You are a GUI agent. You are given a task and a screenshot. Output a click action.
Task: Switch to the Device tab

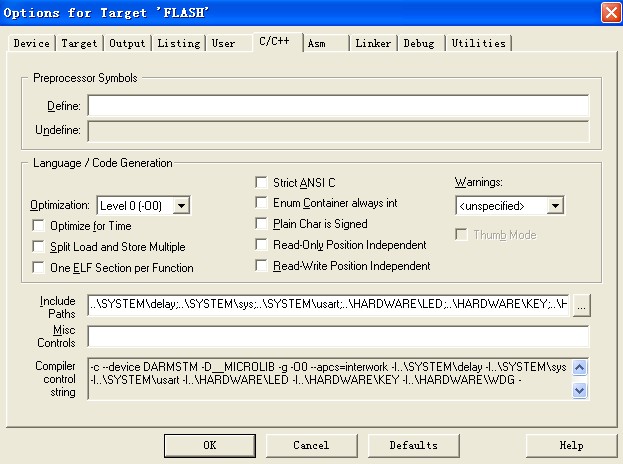click(31, 43)
